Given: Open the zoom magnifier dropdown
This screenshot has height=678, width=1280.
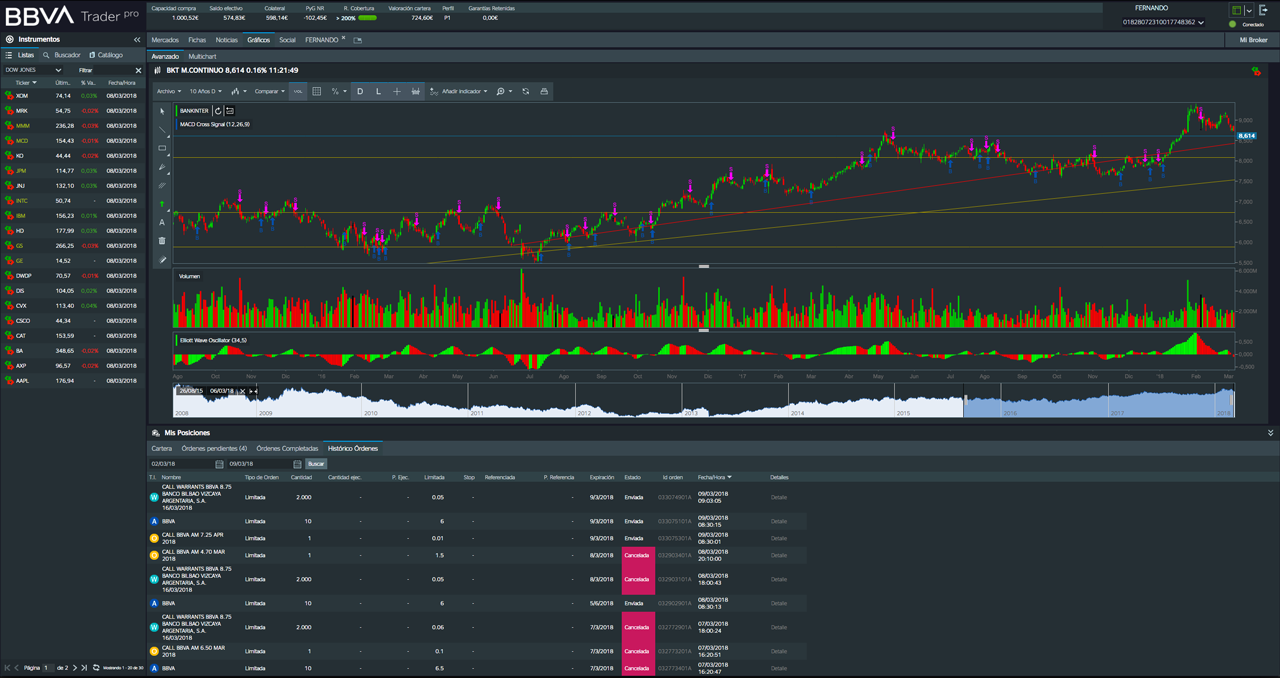Looking at the screenshot, I should (x=504, y=91).
